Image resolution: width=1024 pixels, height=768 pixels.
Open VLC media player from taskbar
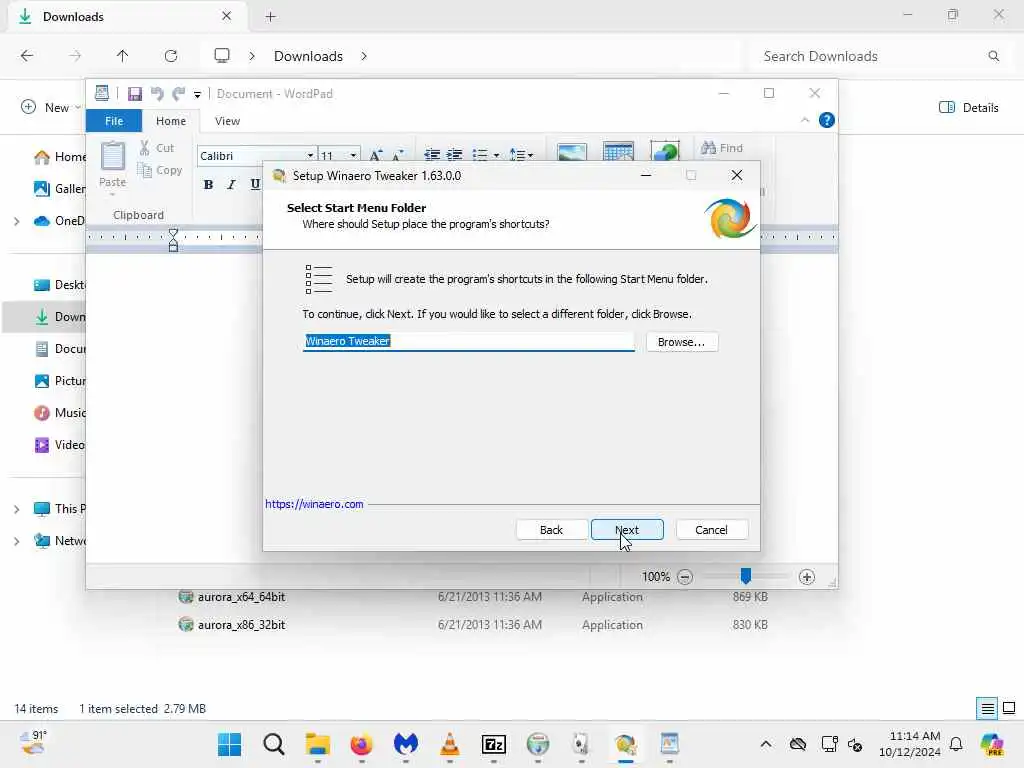click(x=449, y=744)
